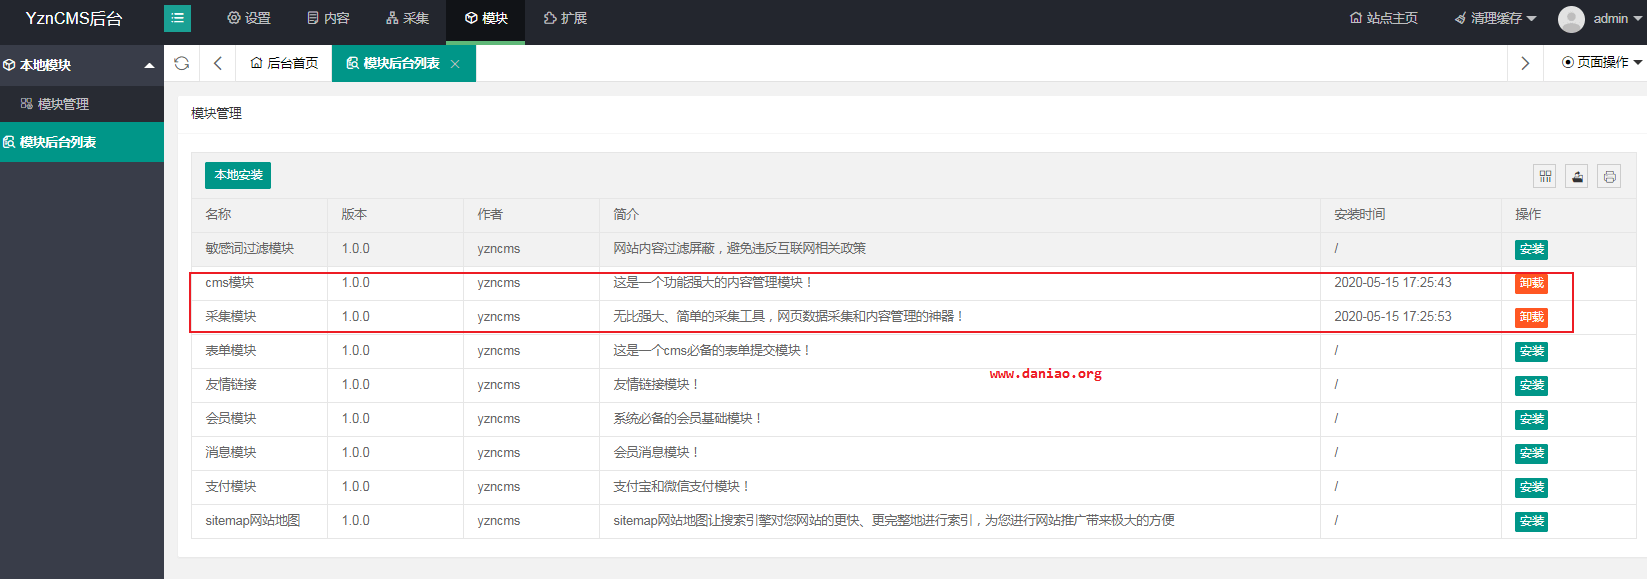1647x579 pixels.
Task: Collapse the 本地模块 sidebar group
Action: click(82, 65)
